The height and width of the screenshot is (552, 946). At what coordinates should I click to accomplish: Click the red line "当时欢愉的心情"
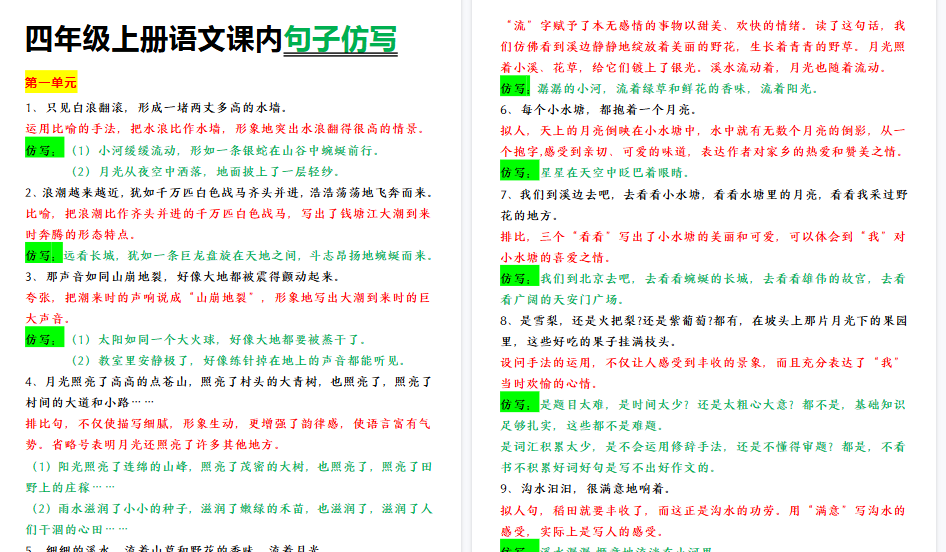549,384
